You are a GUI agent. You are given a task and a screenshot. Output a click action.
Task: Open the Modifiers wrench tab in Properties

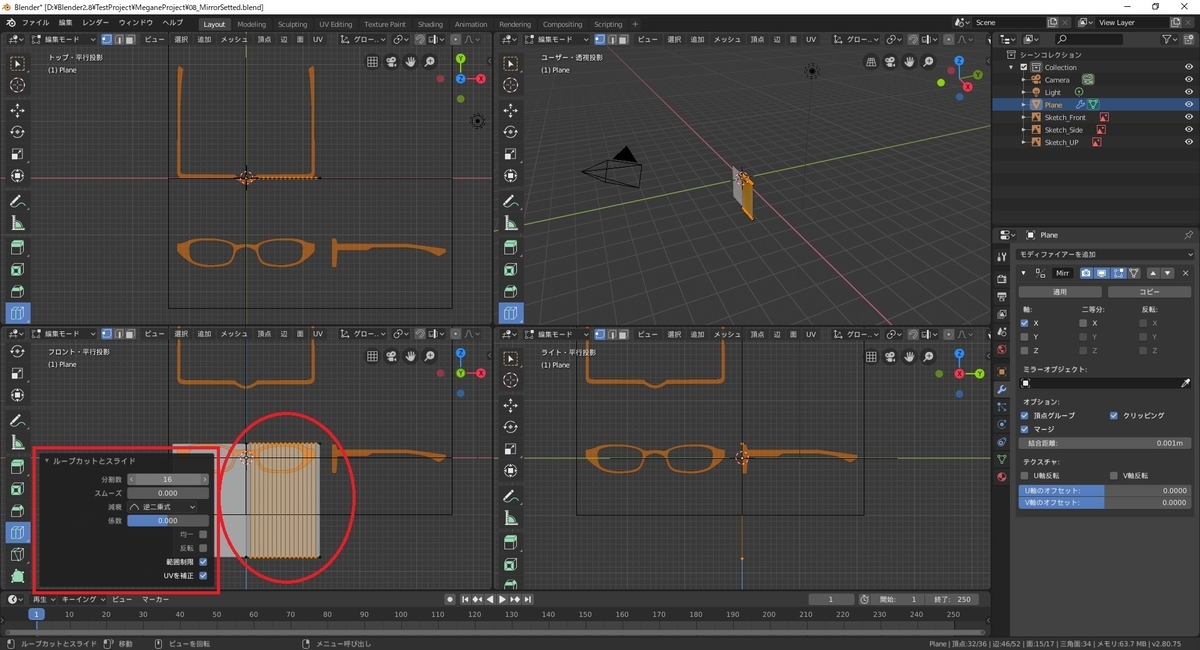click(x=1001, y=389)
